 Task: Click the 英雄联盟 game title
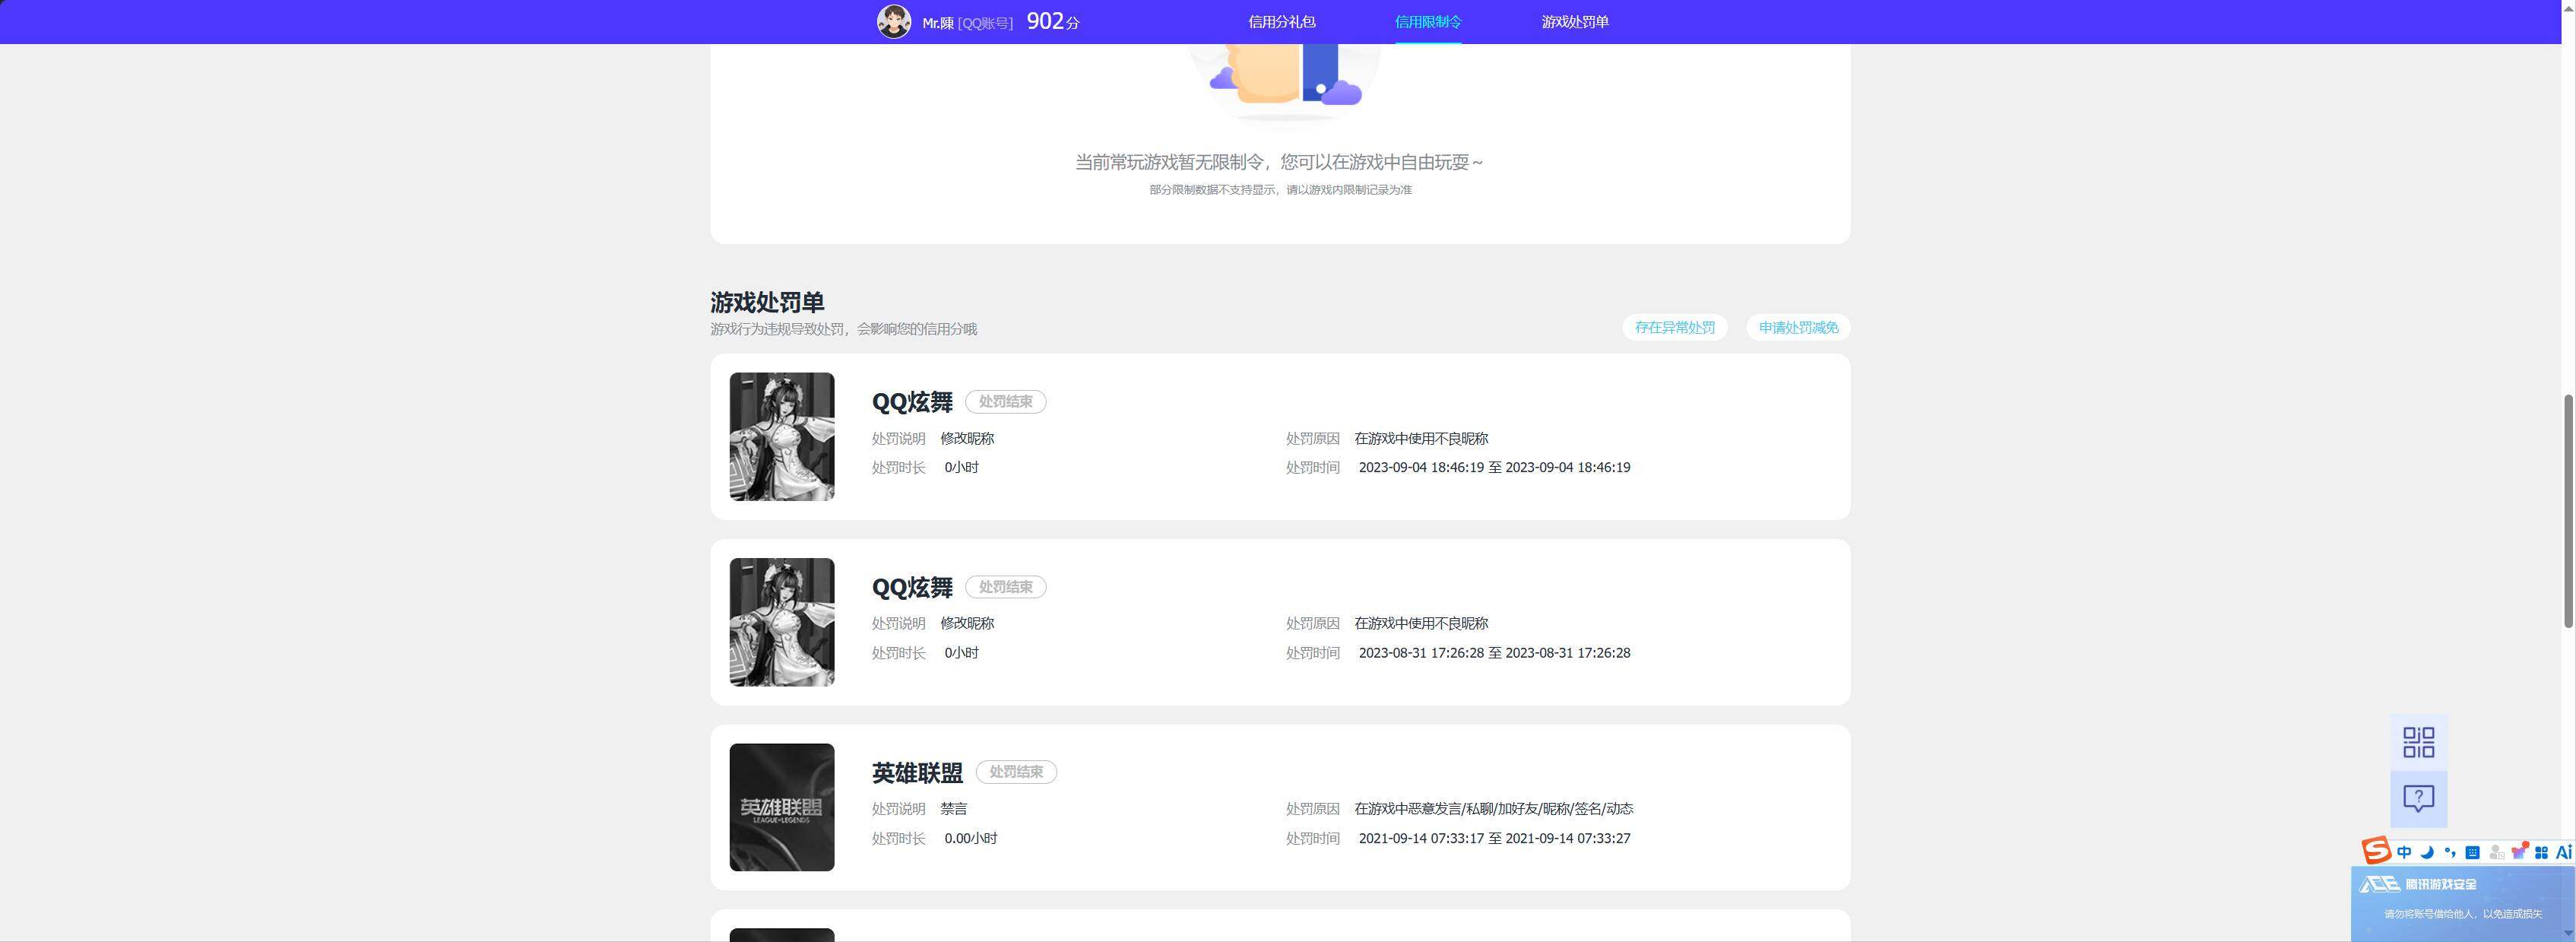tap(917, 772)
